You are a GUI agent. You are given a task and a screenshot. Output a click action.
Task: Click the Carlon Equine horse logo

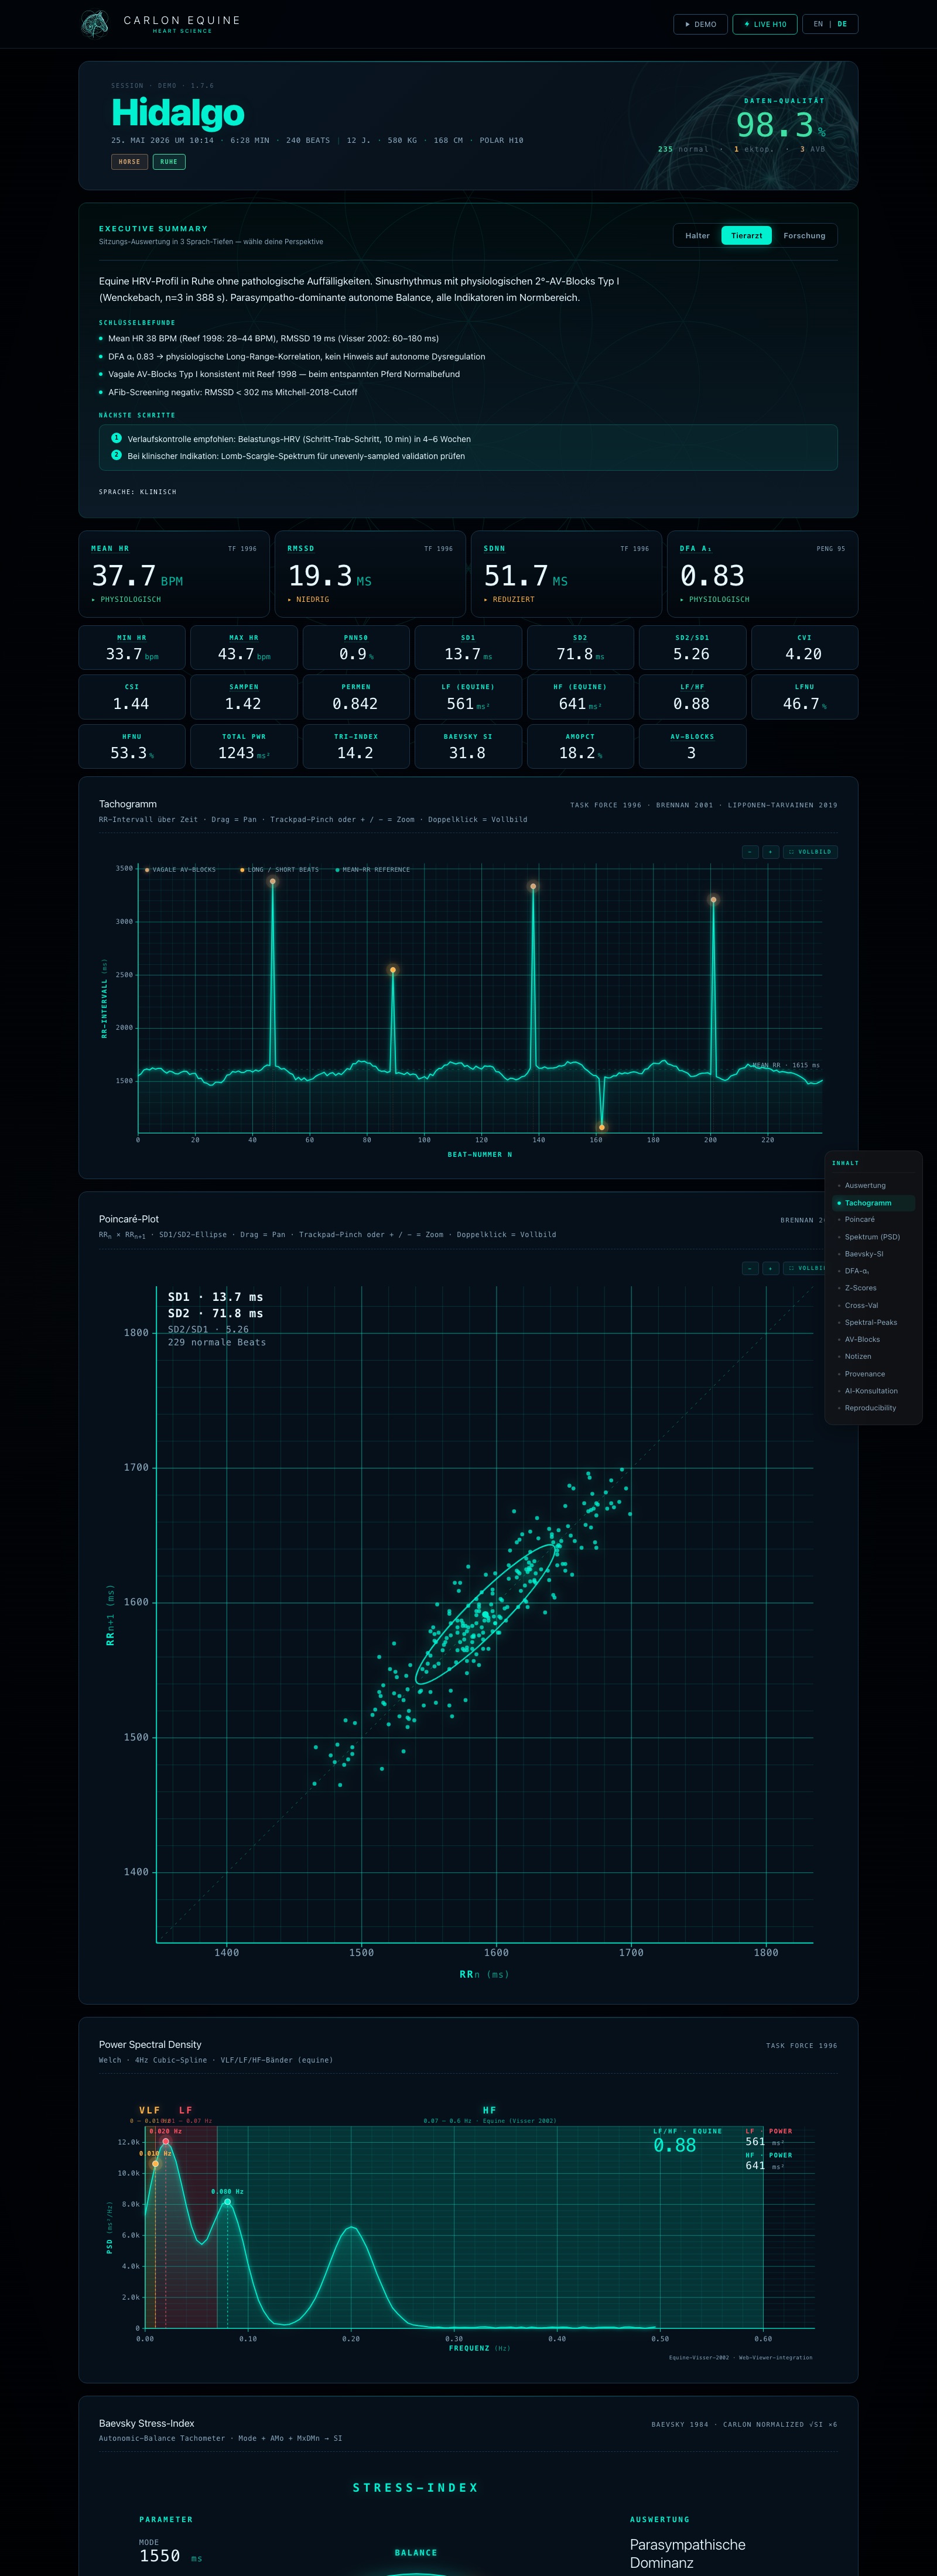[95, 23]
